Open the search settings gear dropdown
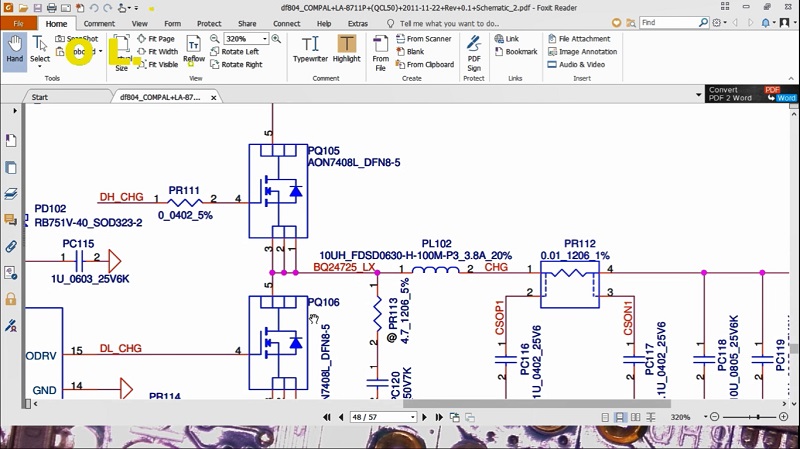Screen dimensions: 800x449 click(x=719, y=23)
